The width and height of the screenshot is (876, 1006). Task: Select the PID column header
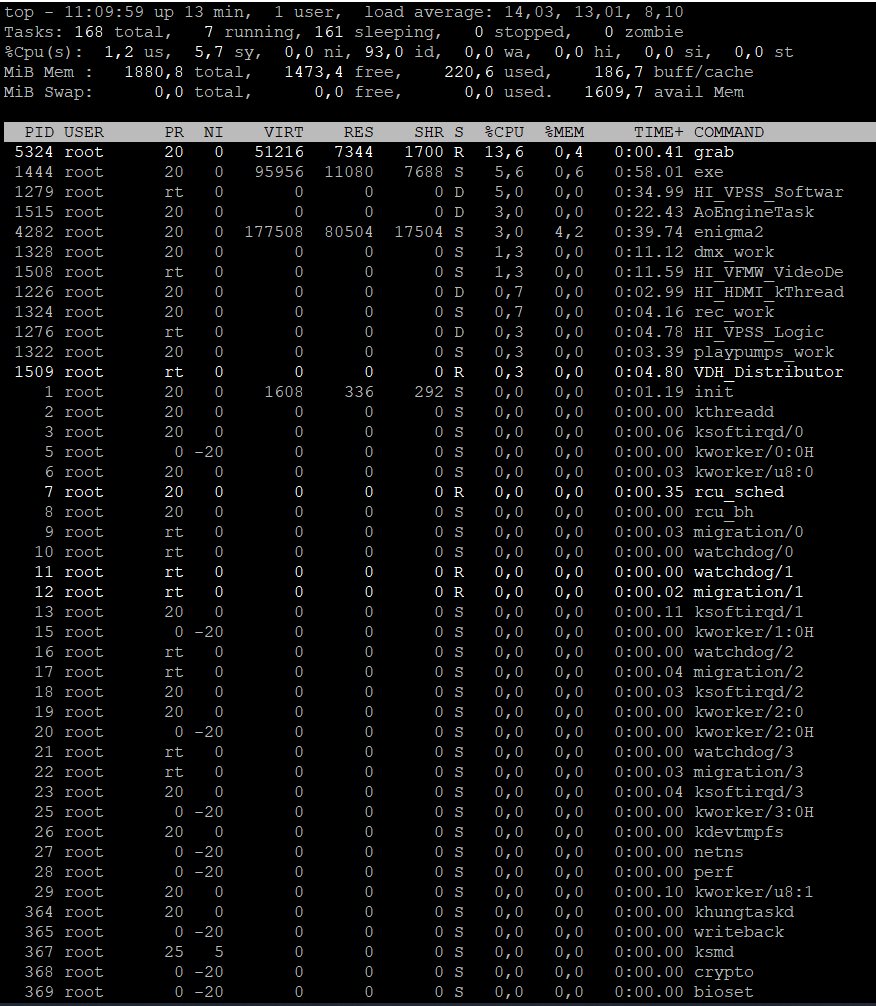(x=40, y=132)
